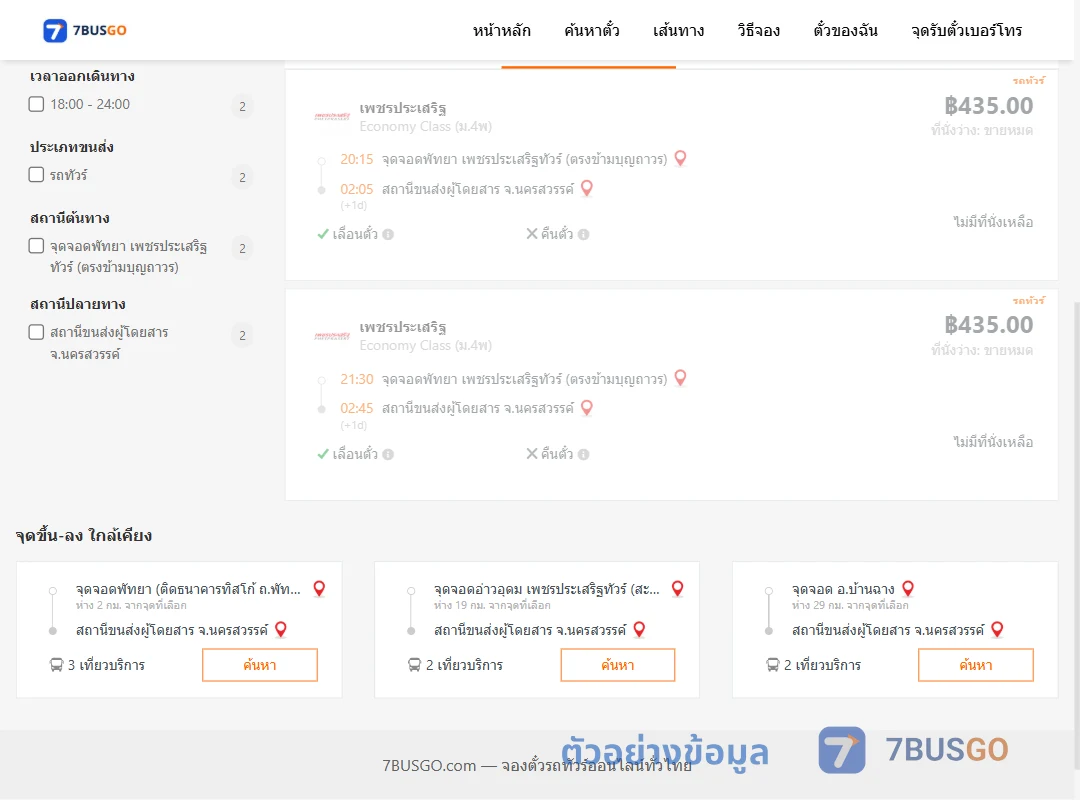This screenshot has width=1080, height=800.
Task: Click the 7BUSGO logo in the header
Action: pos(85,30)
